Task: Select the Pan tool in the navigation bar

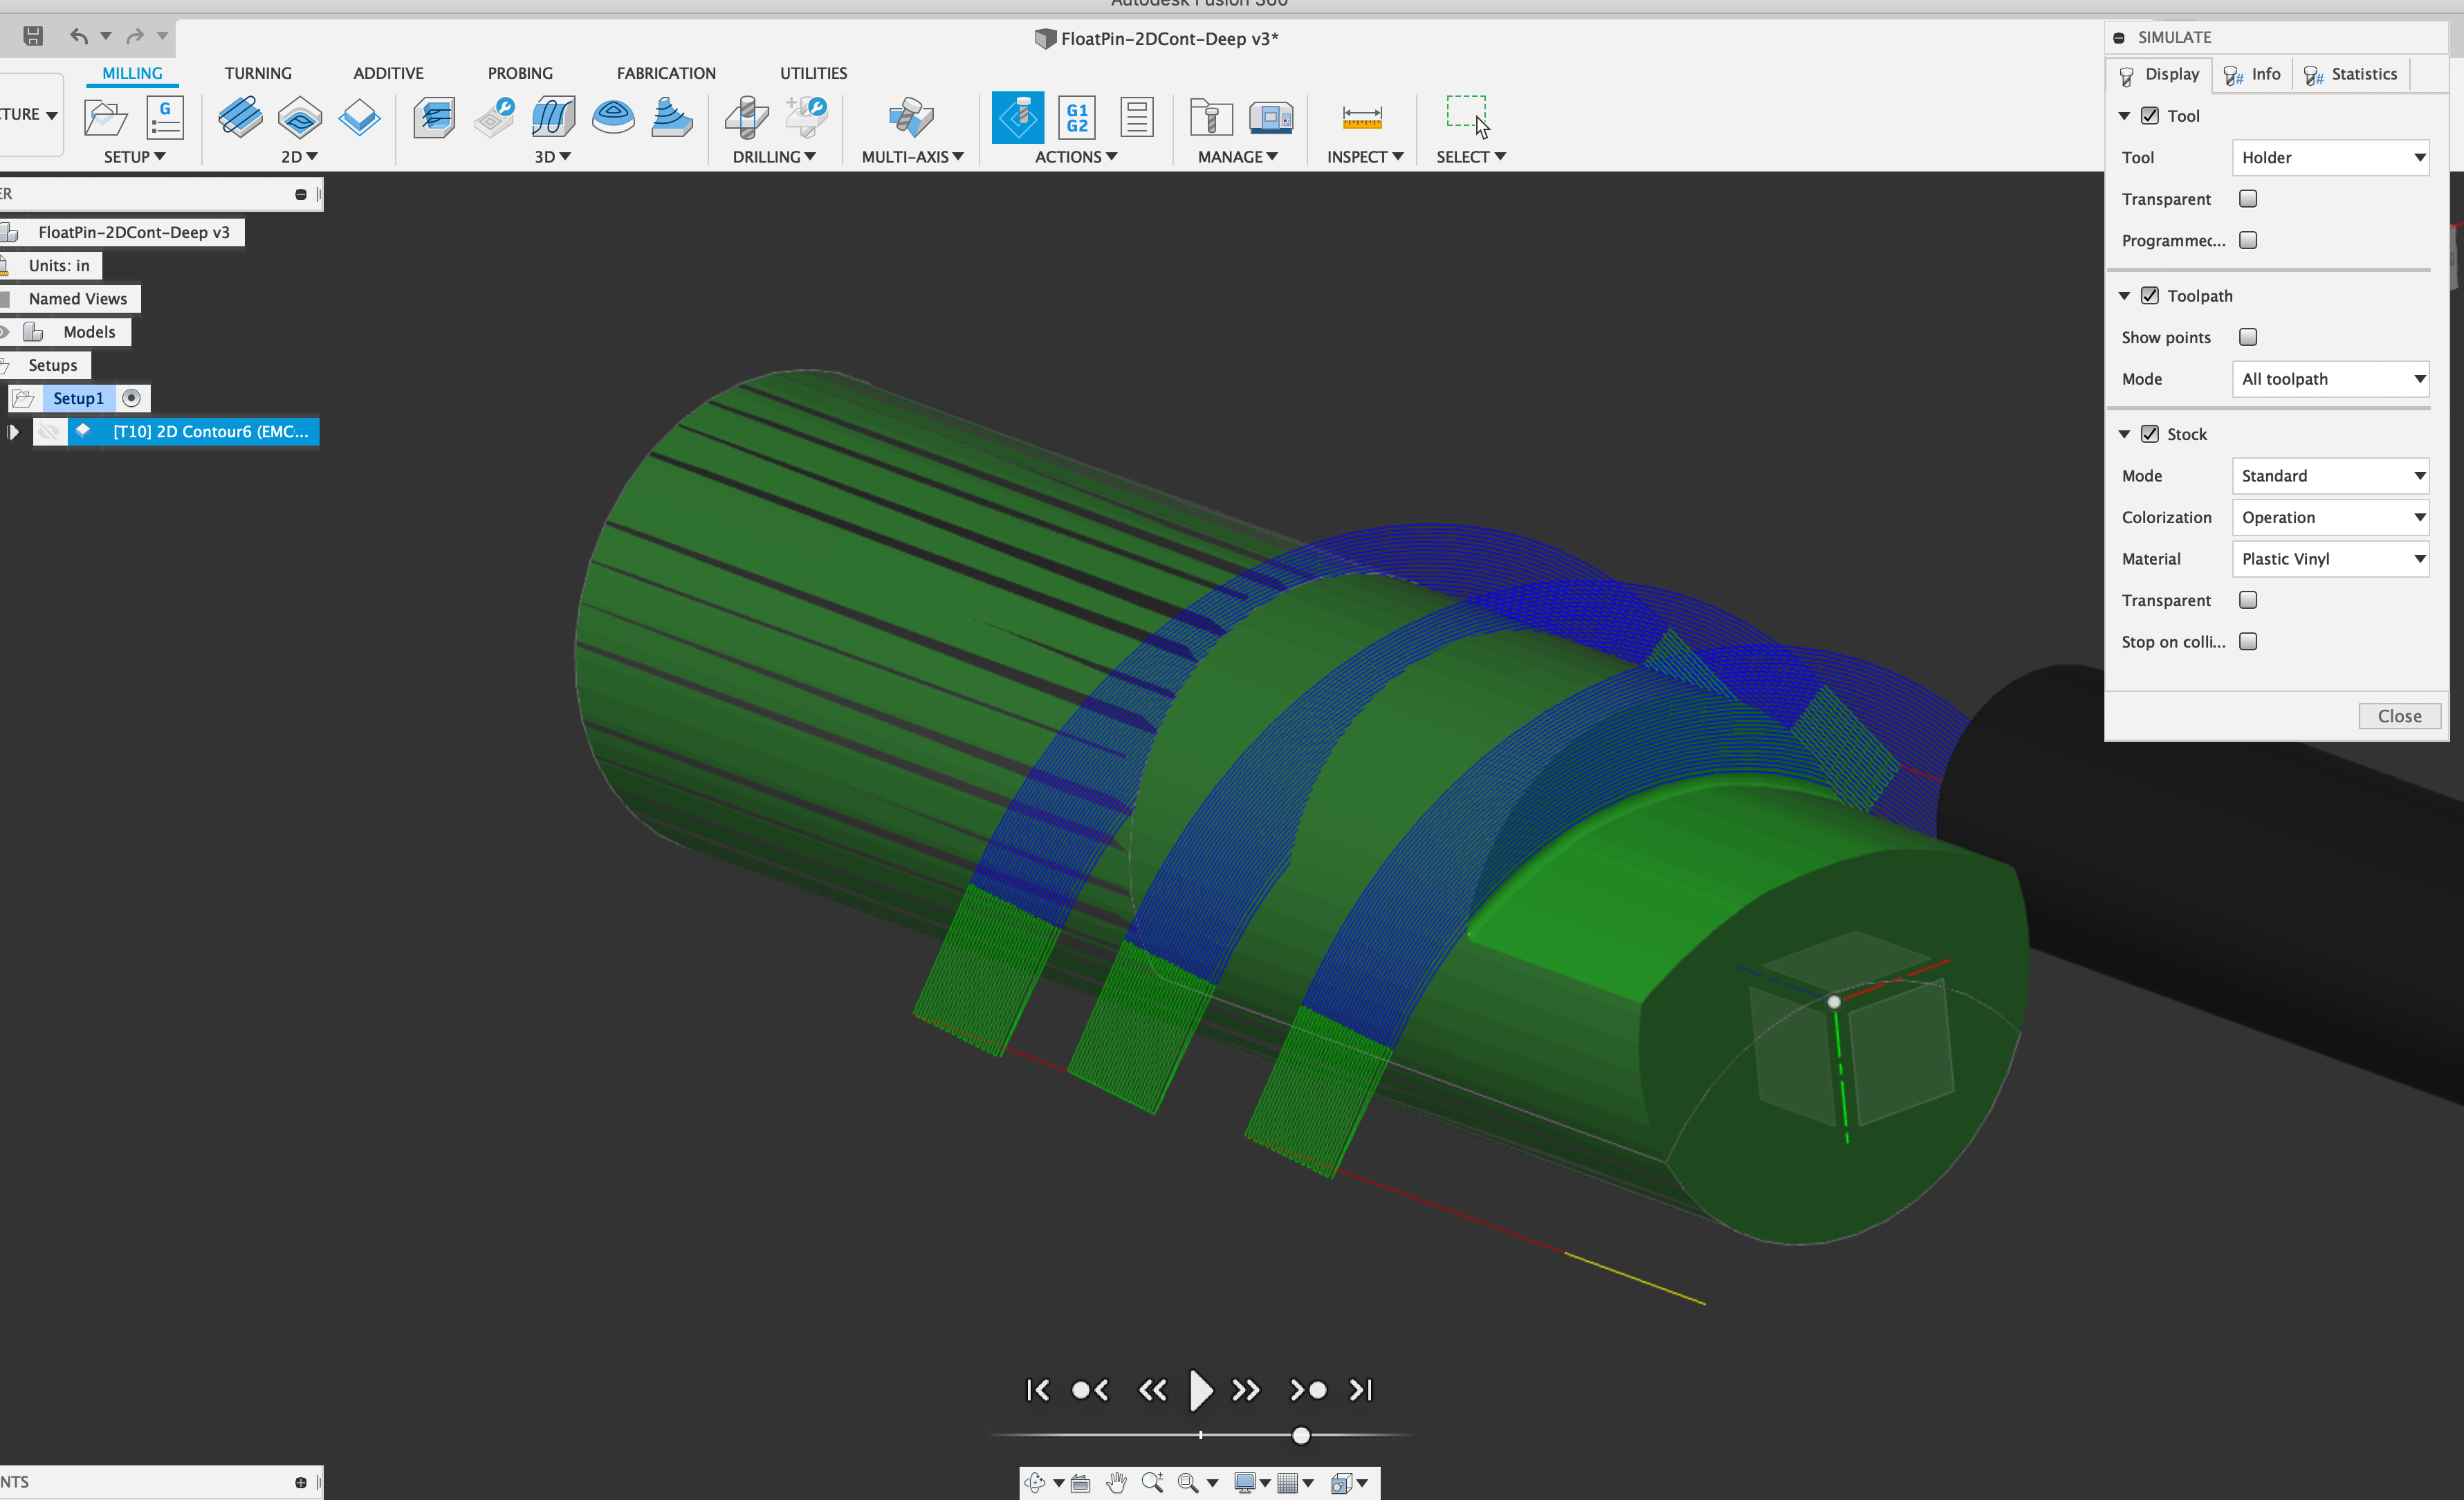Action: (1116, 1483)
